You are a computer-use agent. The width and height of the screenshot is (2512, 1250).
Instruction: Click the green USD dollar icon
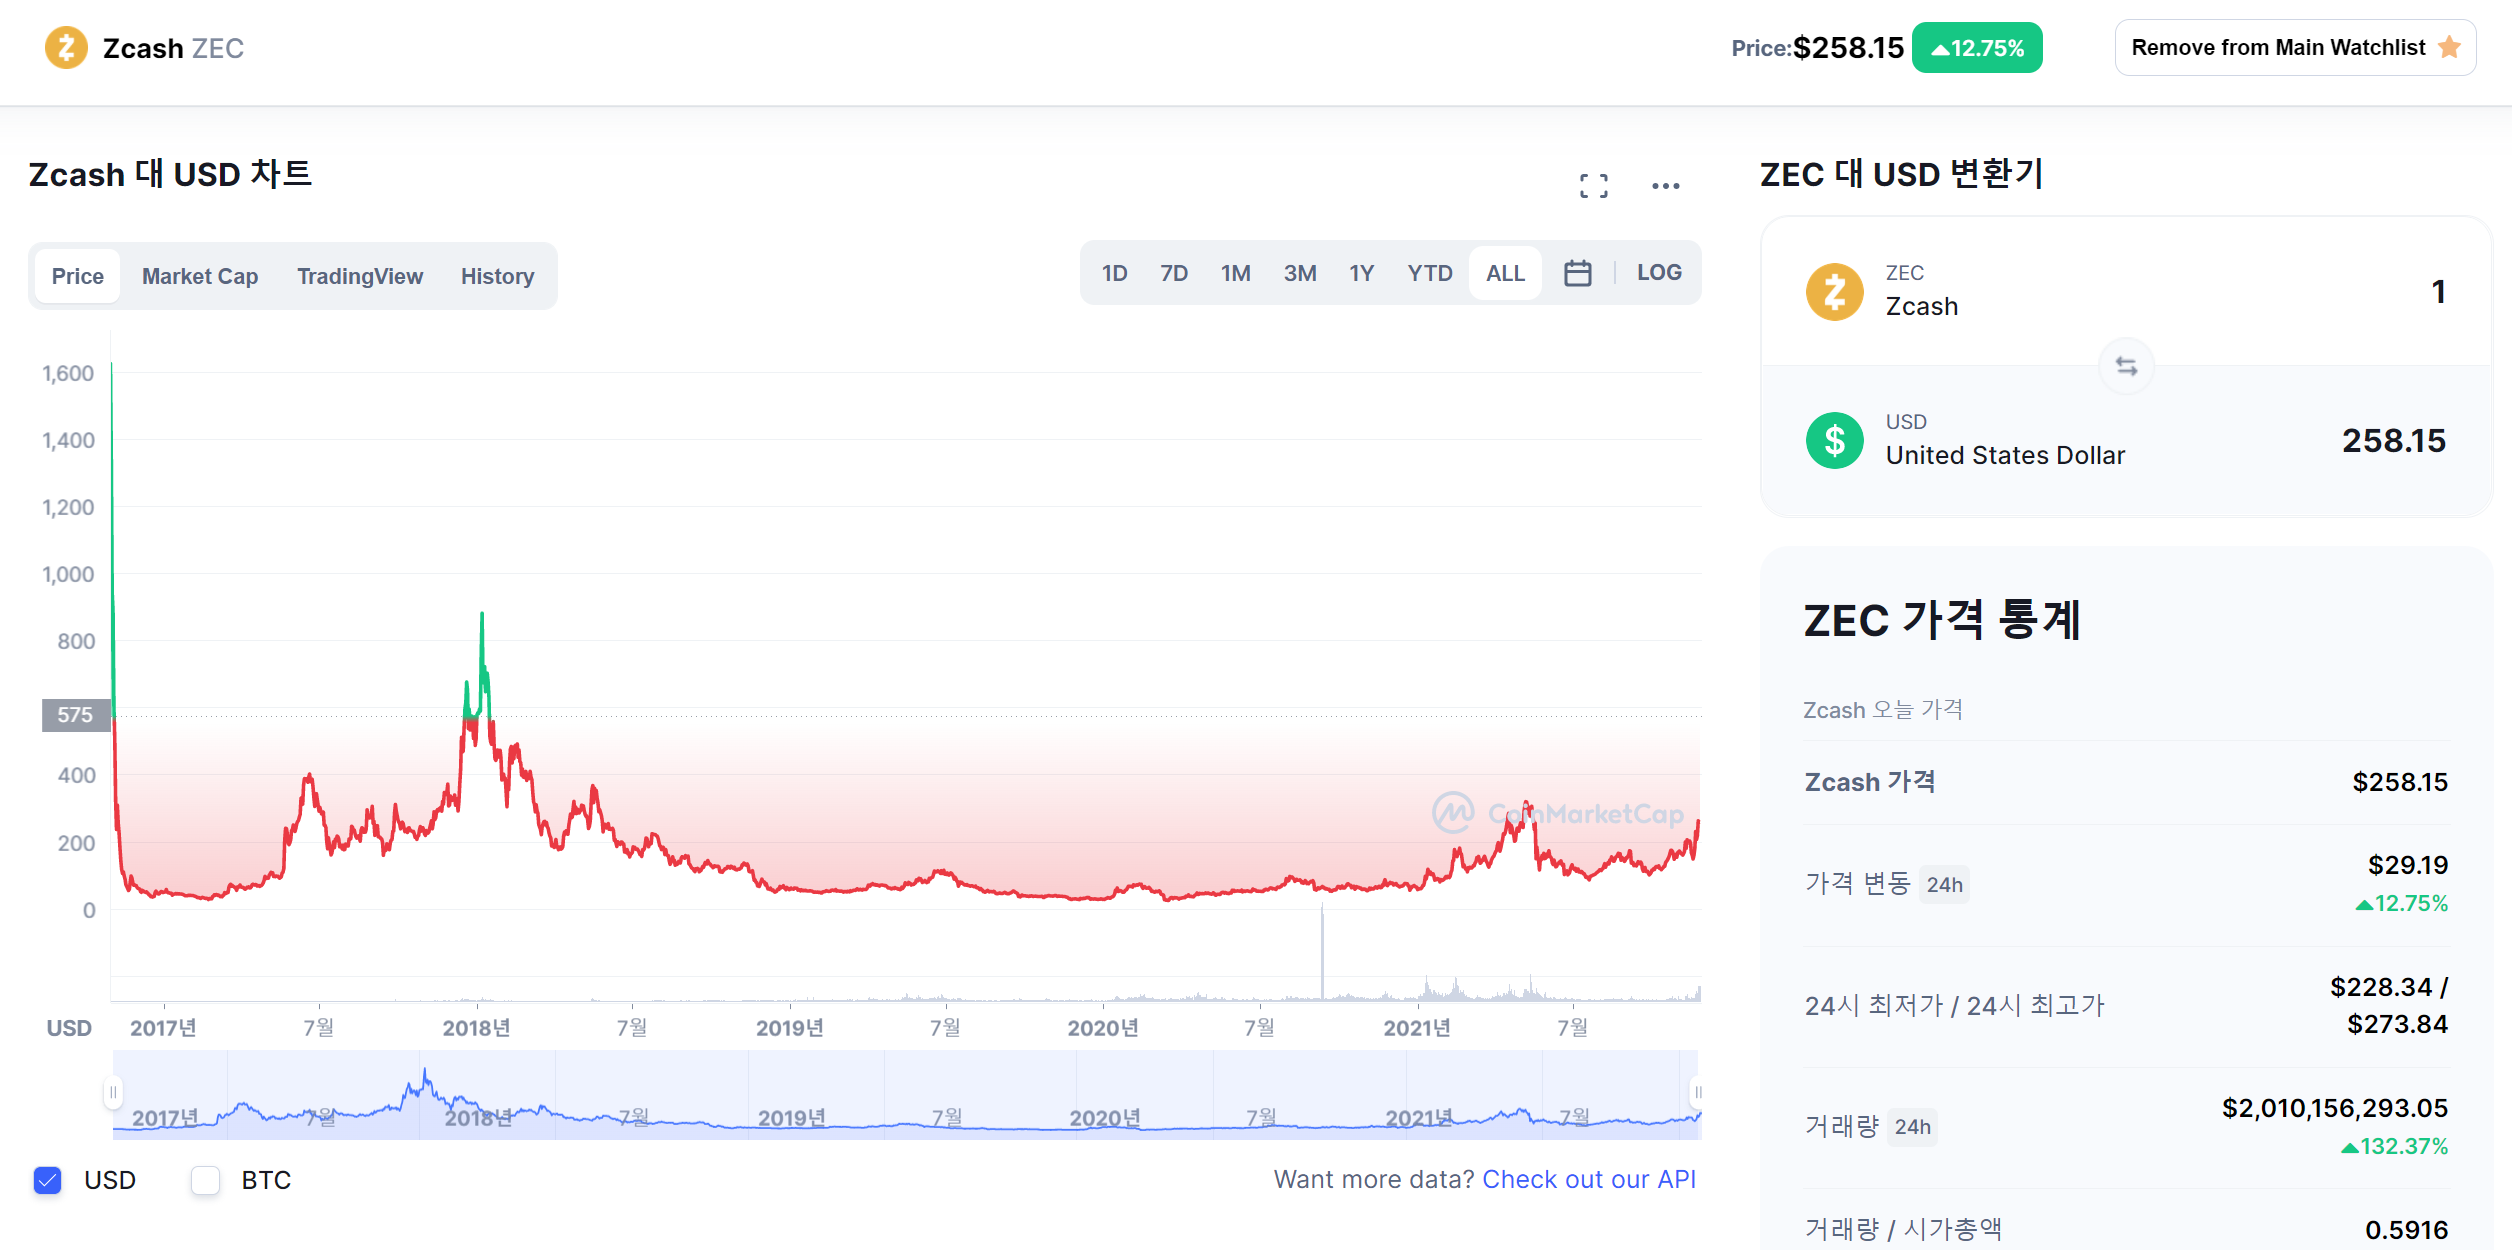1834,440
